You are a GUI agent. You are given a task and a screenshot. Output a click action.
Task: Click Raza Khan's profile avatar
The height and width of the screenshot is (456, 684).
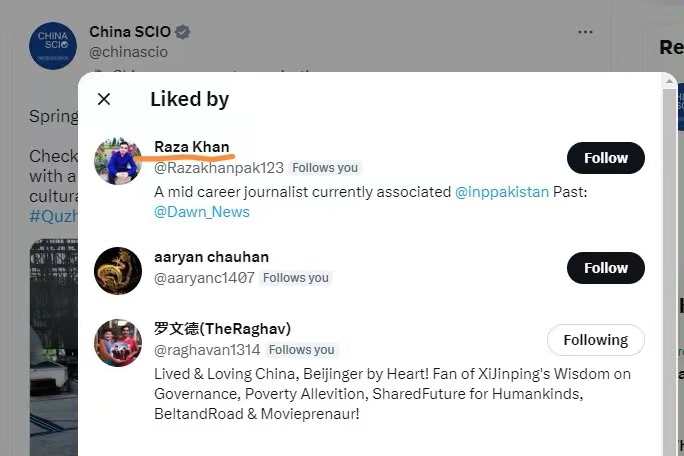point(117,161)
